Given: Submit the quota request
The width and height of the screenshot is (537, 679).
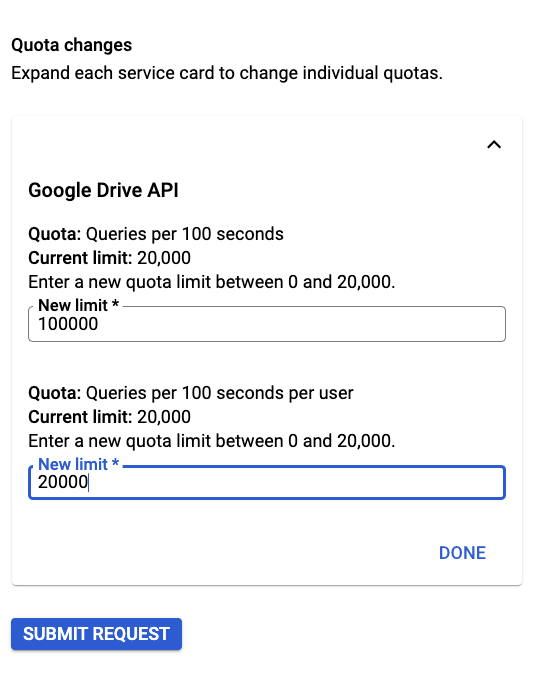Looking at the screenshot, I should point(96,634).
